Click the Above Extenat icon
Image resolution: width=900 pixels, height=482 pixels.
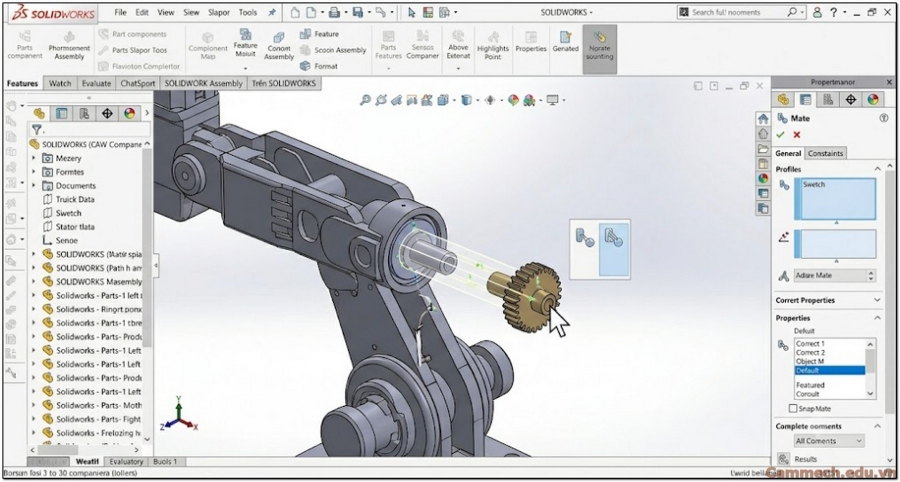[x=458, y=45]
